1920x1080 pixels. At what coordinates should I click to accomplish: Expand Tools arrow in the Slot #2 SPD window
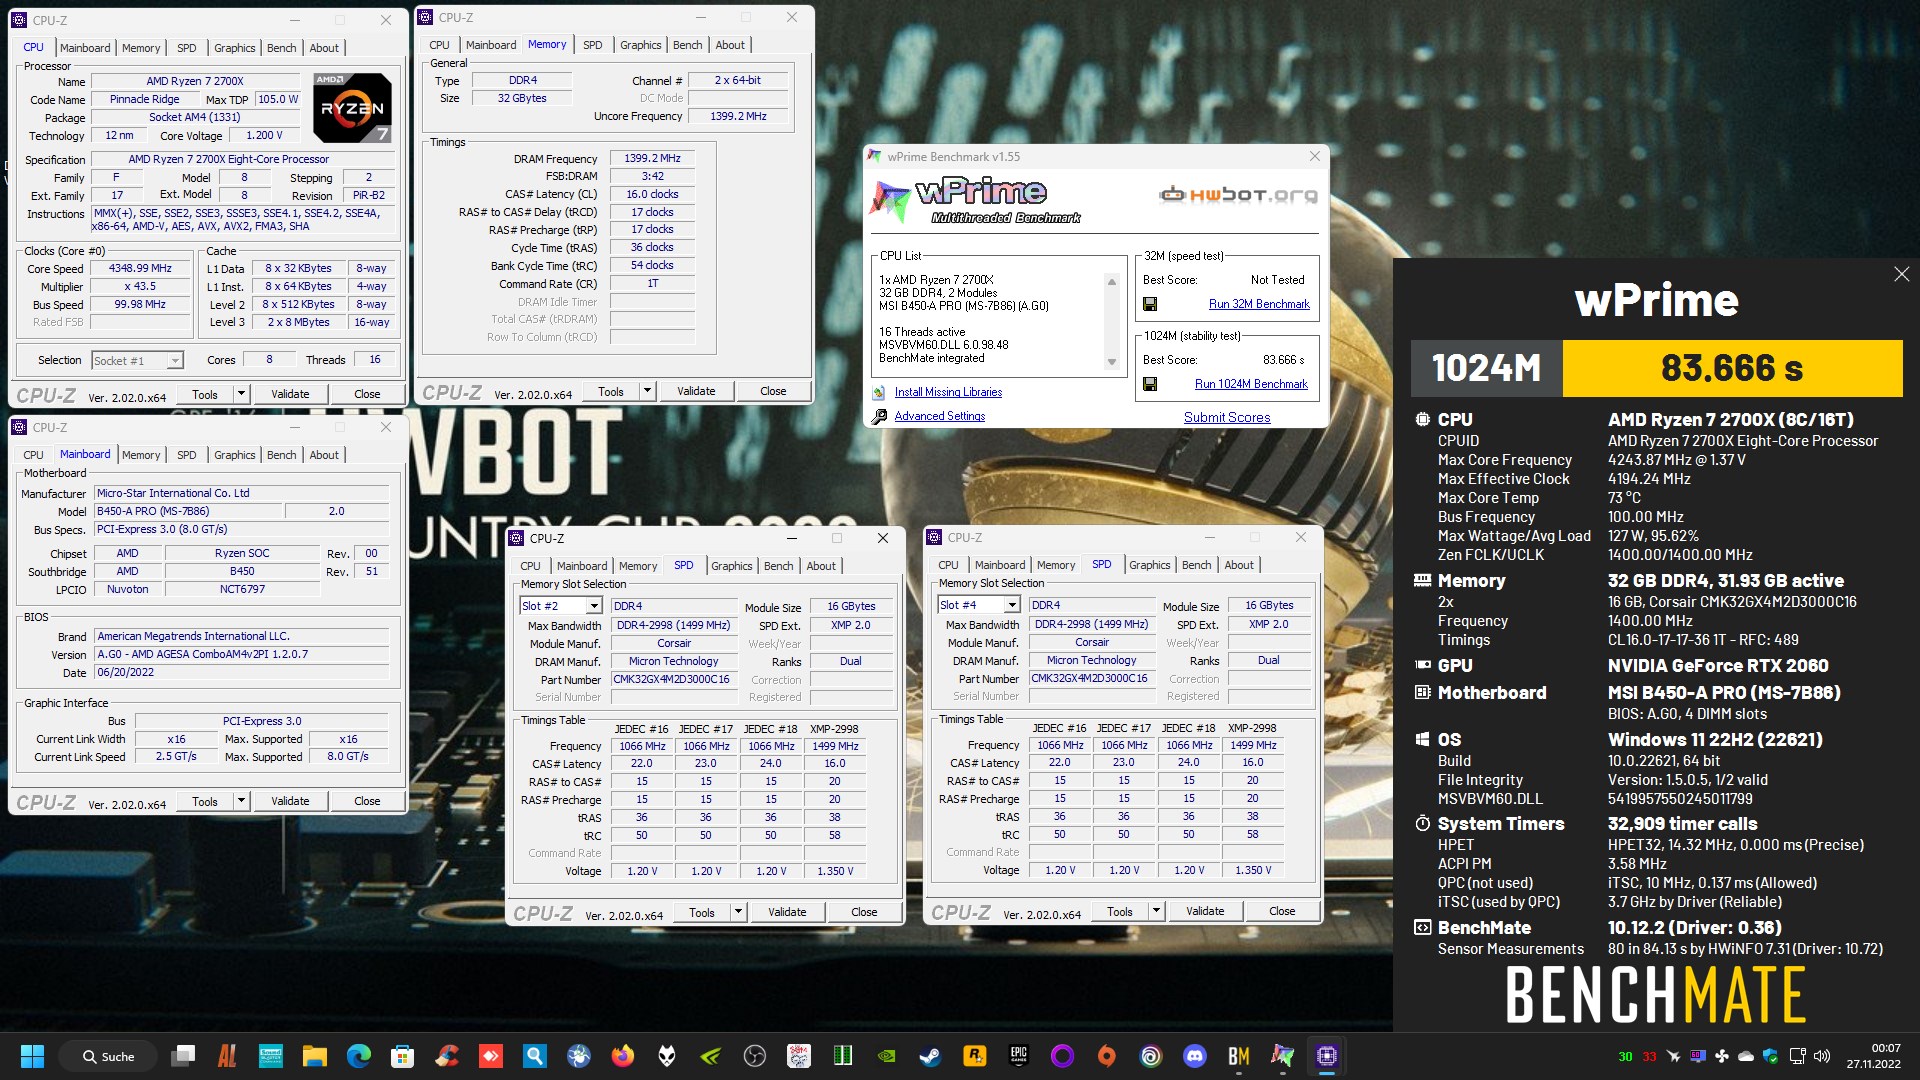(x=738, y=912)
